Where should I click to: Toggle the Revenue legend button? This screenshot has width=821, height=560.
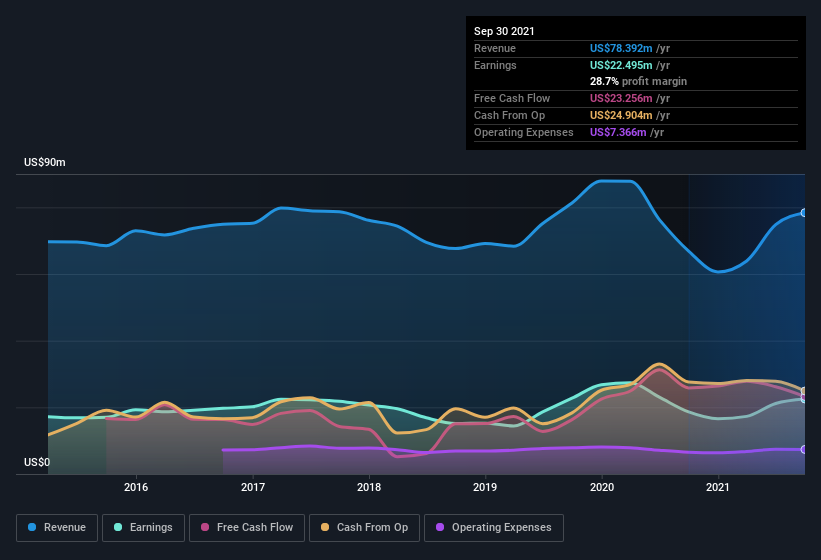click(x=57, y=528)
